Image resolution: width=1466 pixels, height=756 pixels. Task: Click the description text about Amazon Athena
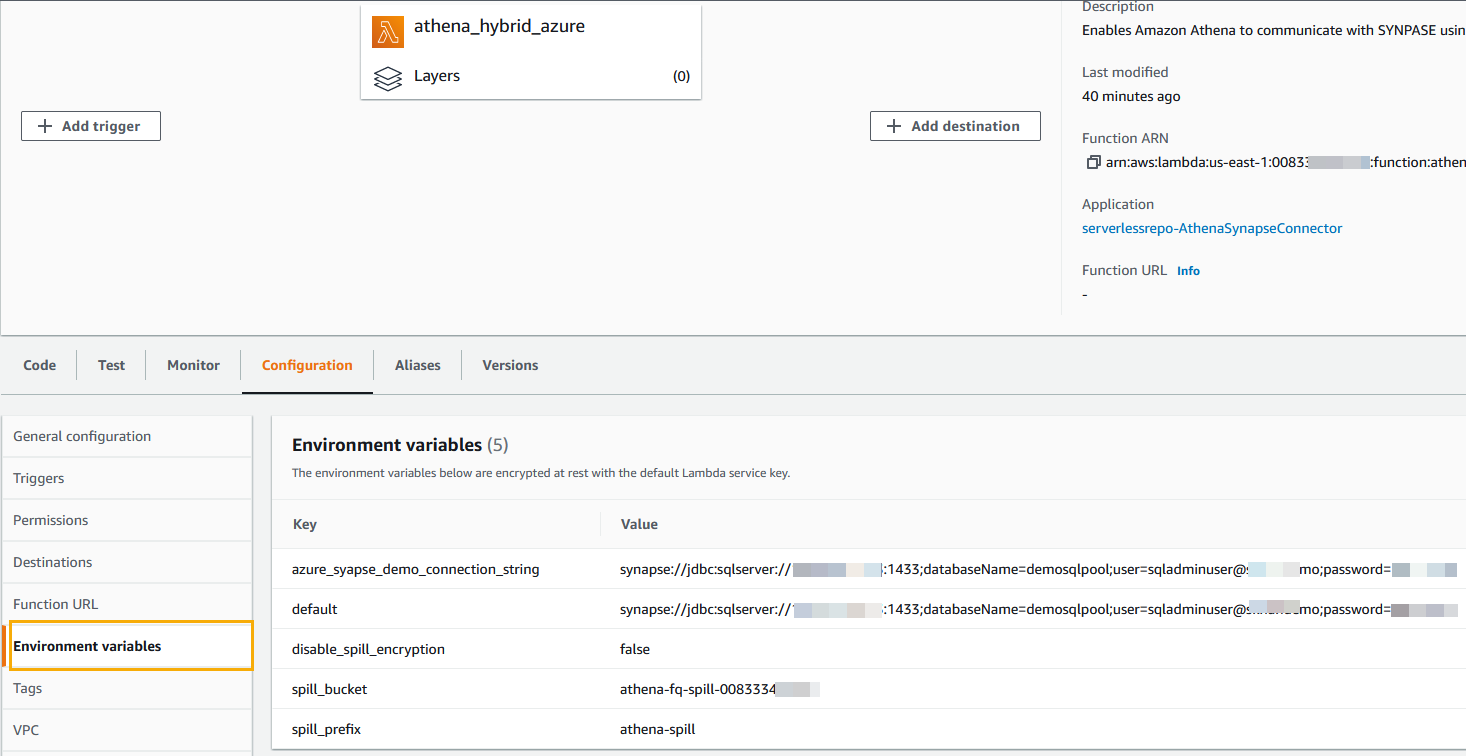pos(1274,30)
